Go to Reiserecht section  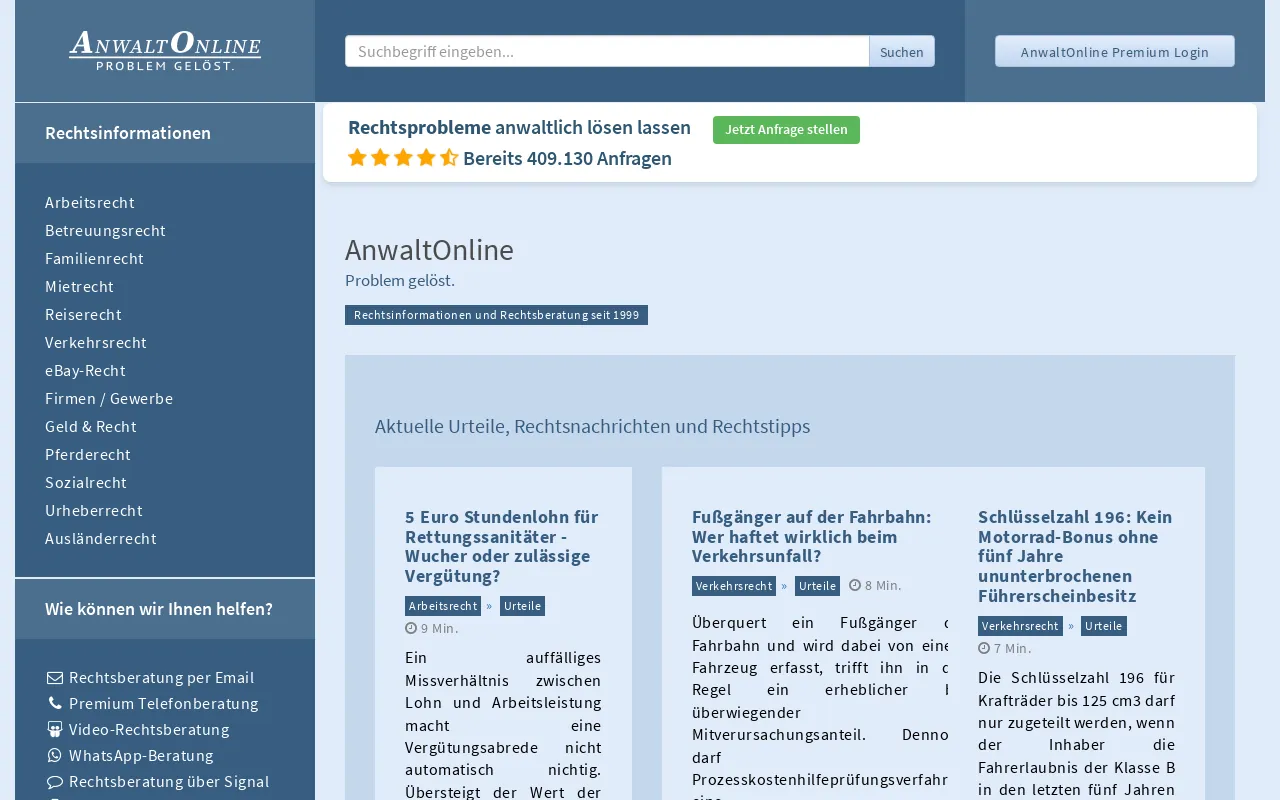click(83, 315)
